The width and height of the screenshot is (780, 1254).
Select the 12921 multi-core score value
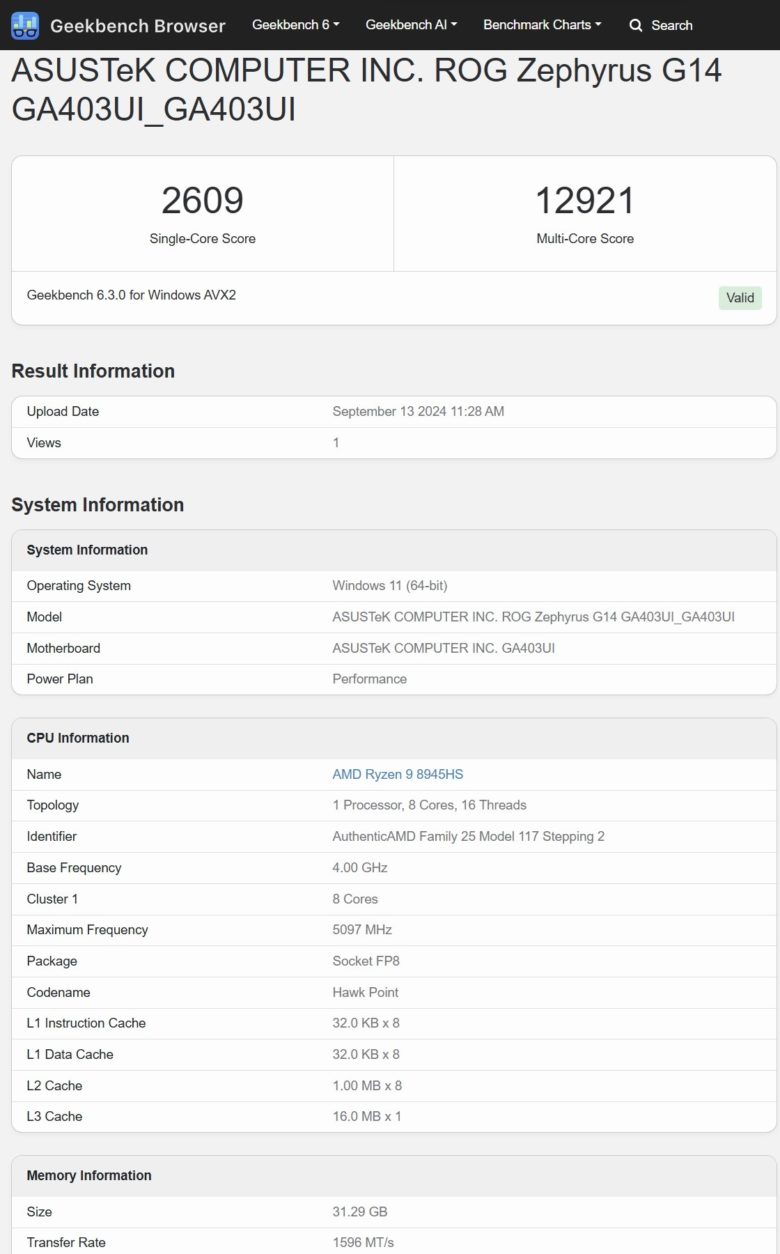[x=585, y=201]
